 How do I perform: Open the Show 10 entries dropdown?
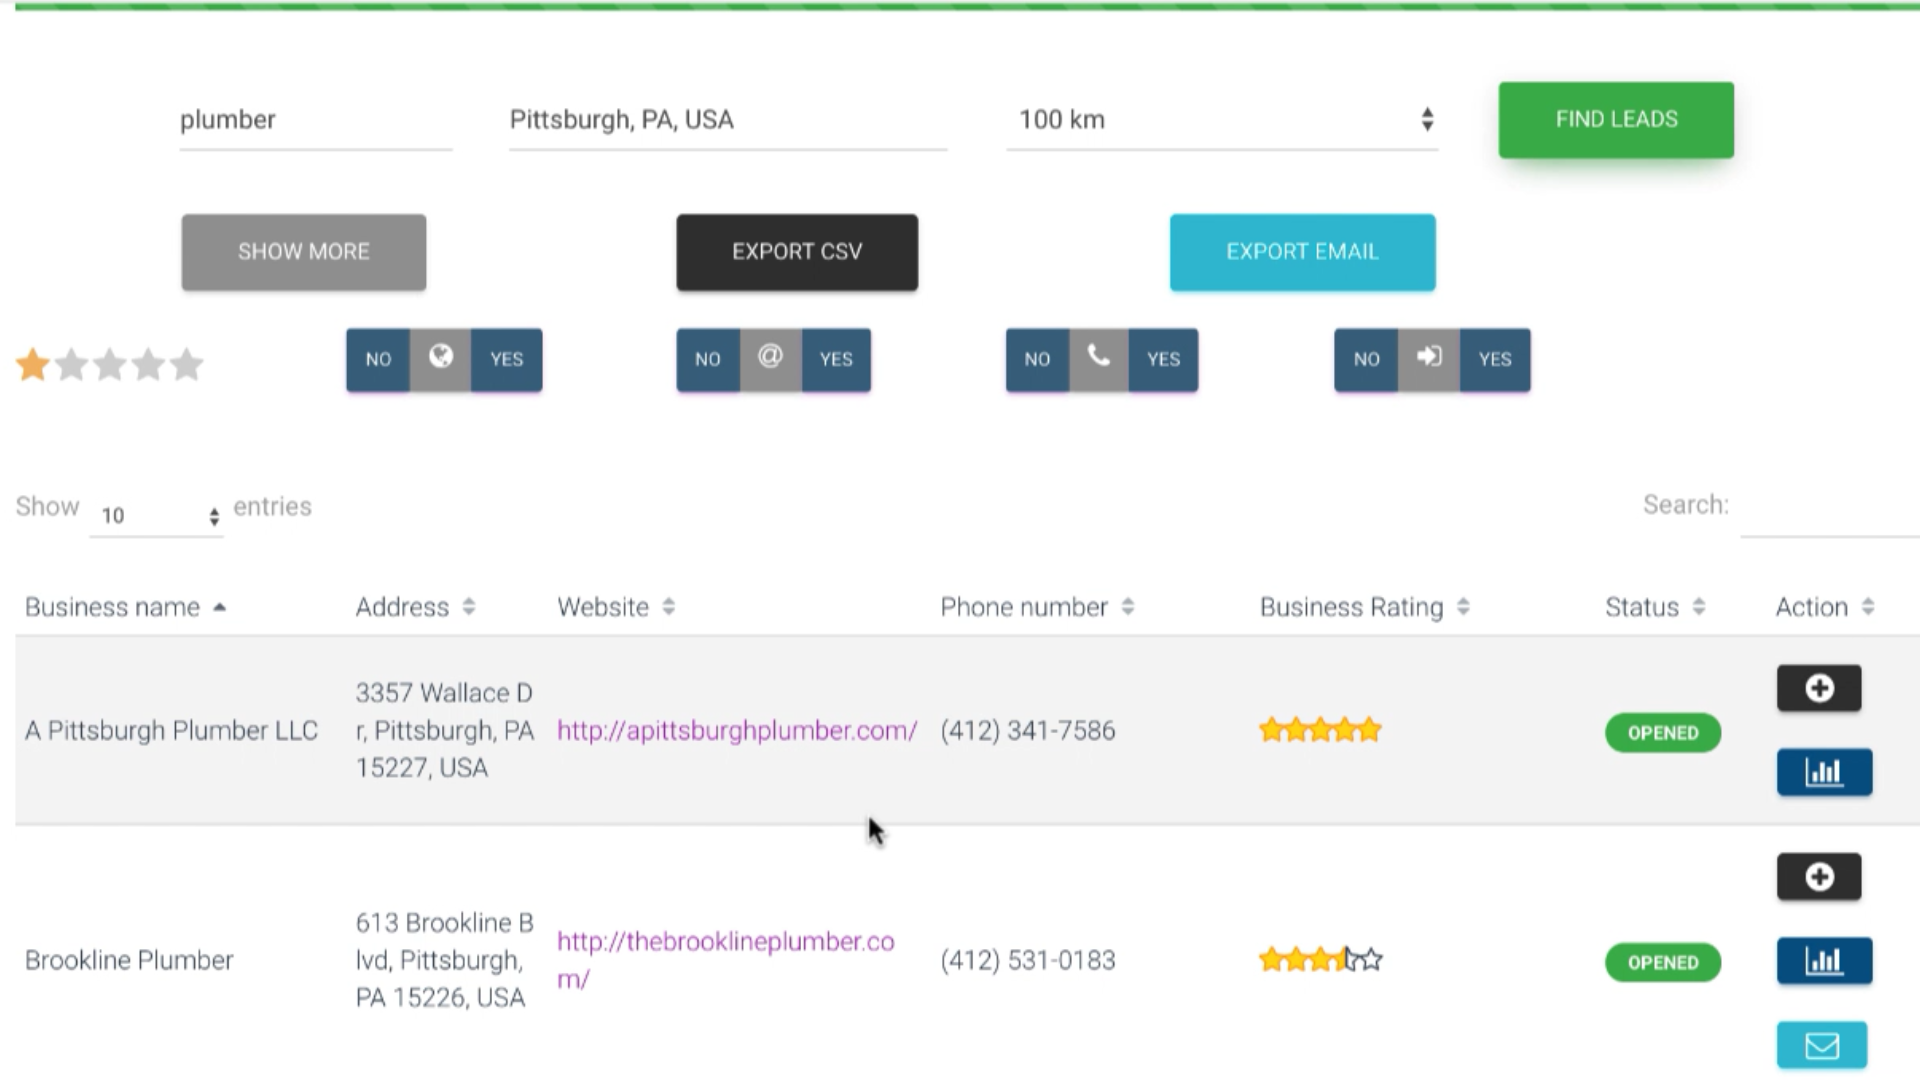pyautogui.click(x=157, y=515)
